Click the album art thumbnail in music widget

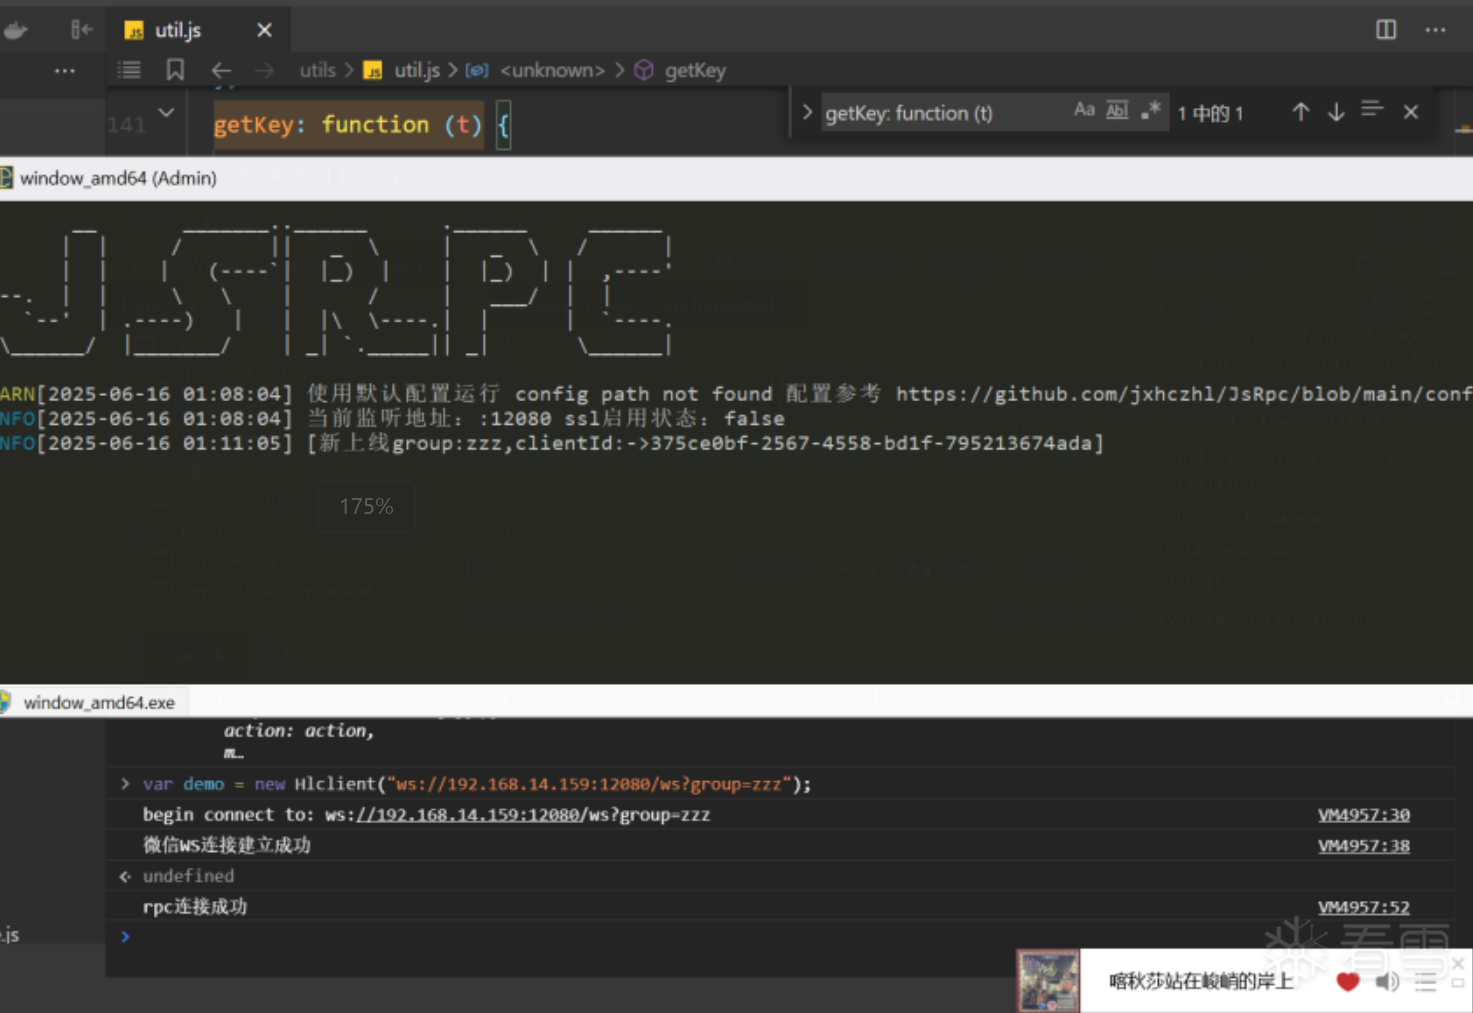(1048, 981)
